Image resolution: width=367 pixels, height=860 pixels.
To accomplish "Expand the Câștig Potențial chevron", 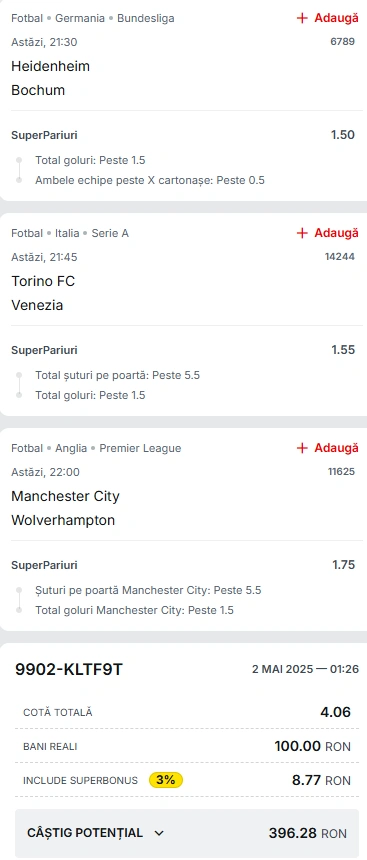I will (159, 833).
